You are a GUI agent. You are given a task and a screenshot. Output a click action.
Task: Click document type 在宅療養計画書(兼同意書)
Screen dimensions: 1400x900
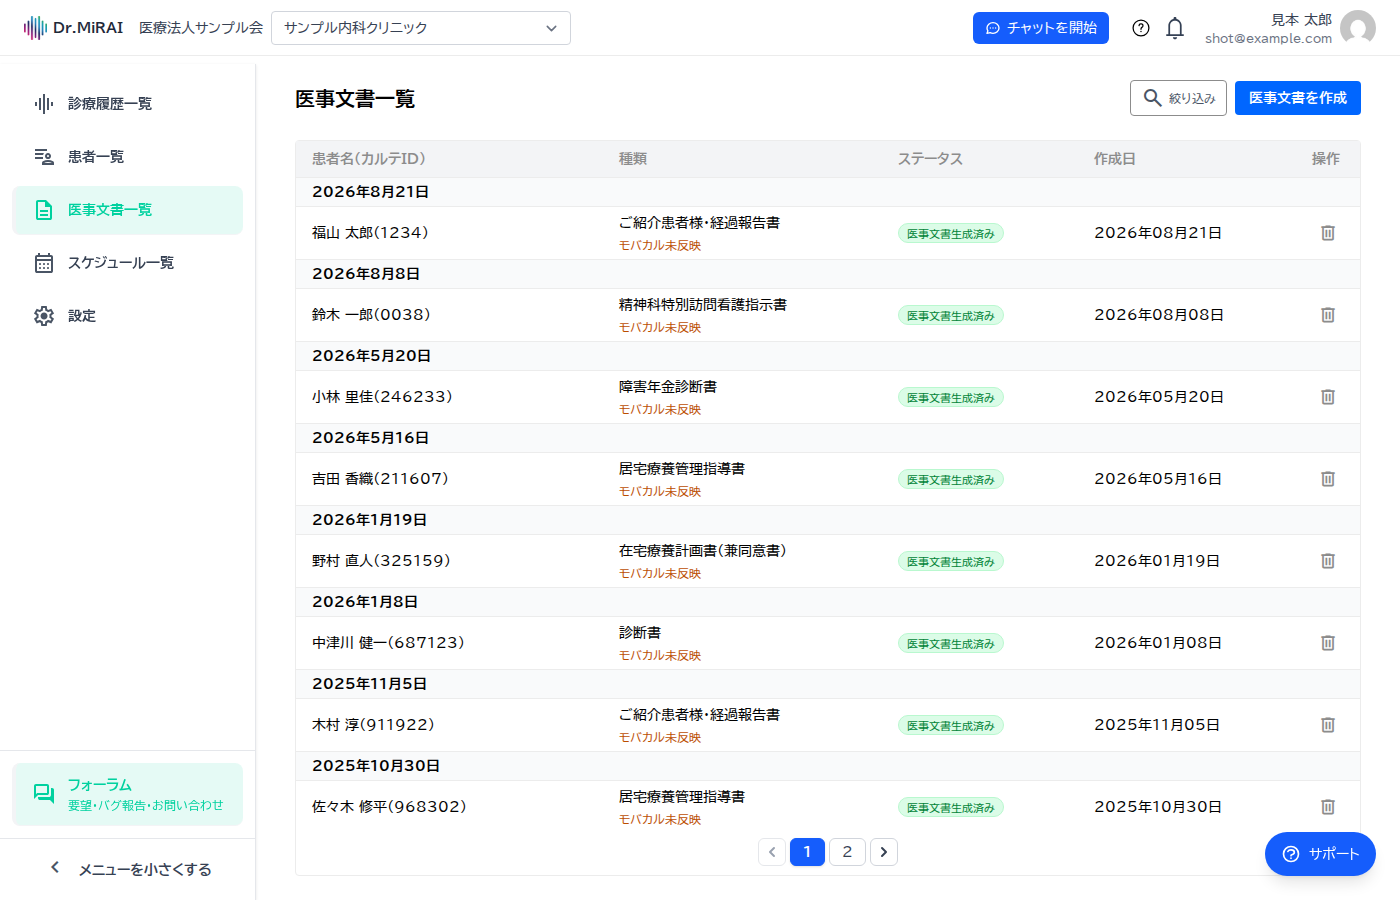point(703,551)
